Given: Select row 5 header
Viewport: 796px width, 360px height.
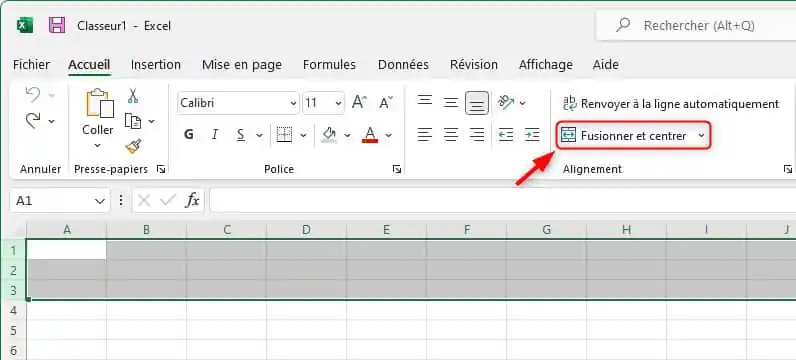Looking at the screenshot, I should click(14, 331).
